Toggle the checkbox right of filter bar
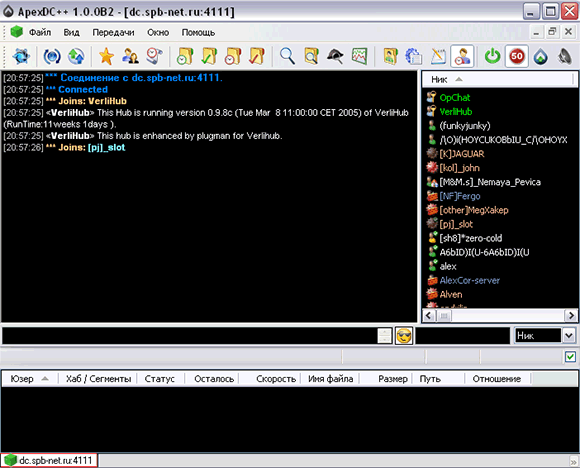The width and height of the screenshot is (580, 468). tap(570, 357)
